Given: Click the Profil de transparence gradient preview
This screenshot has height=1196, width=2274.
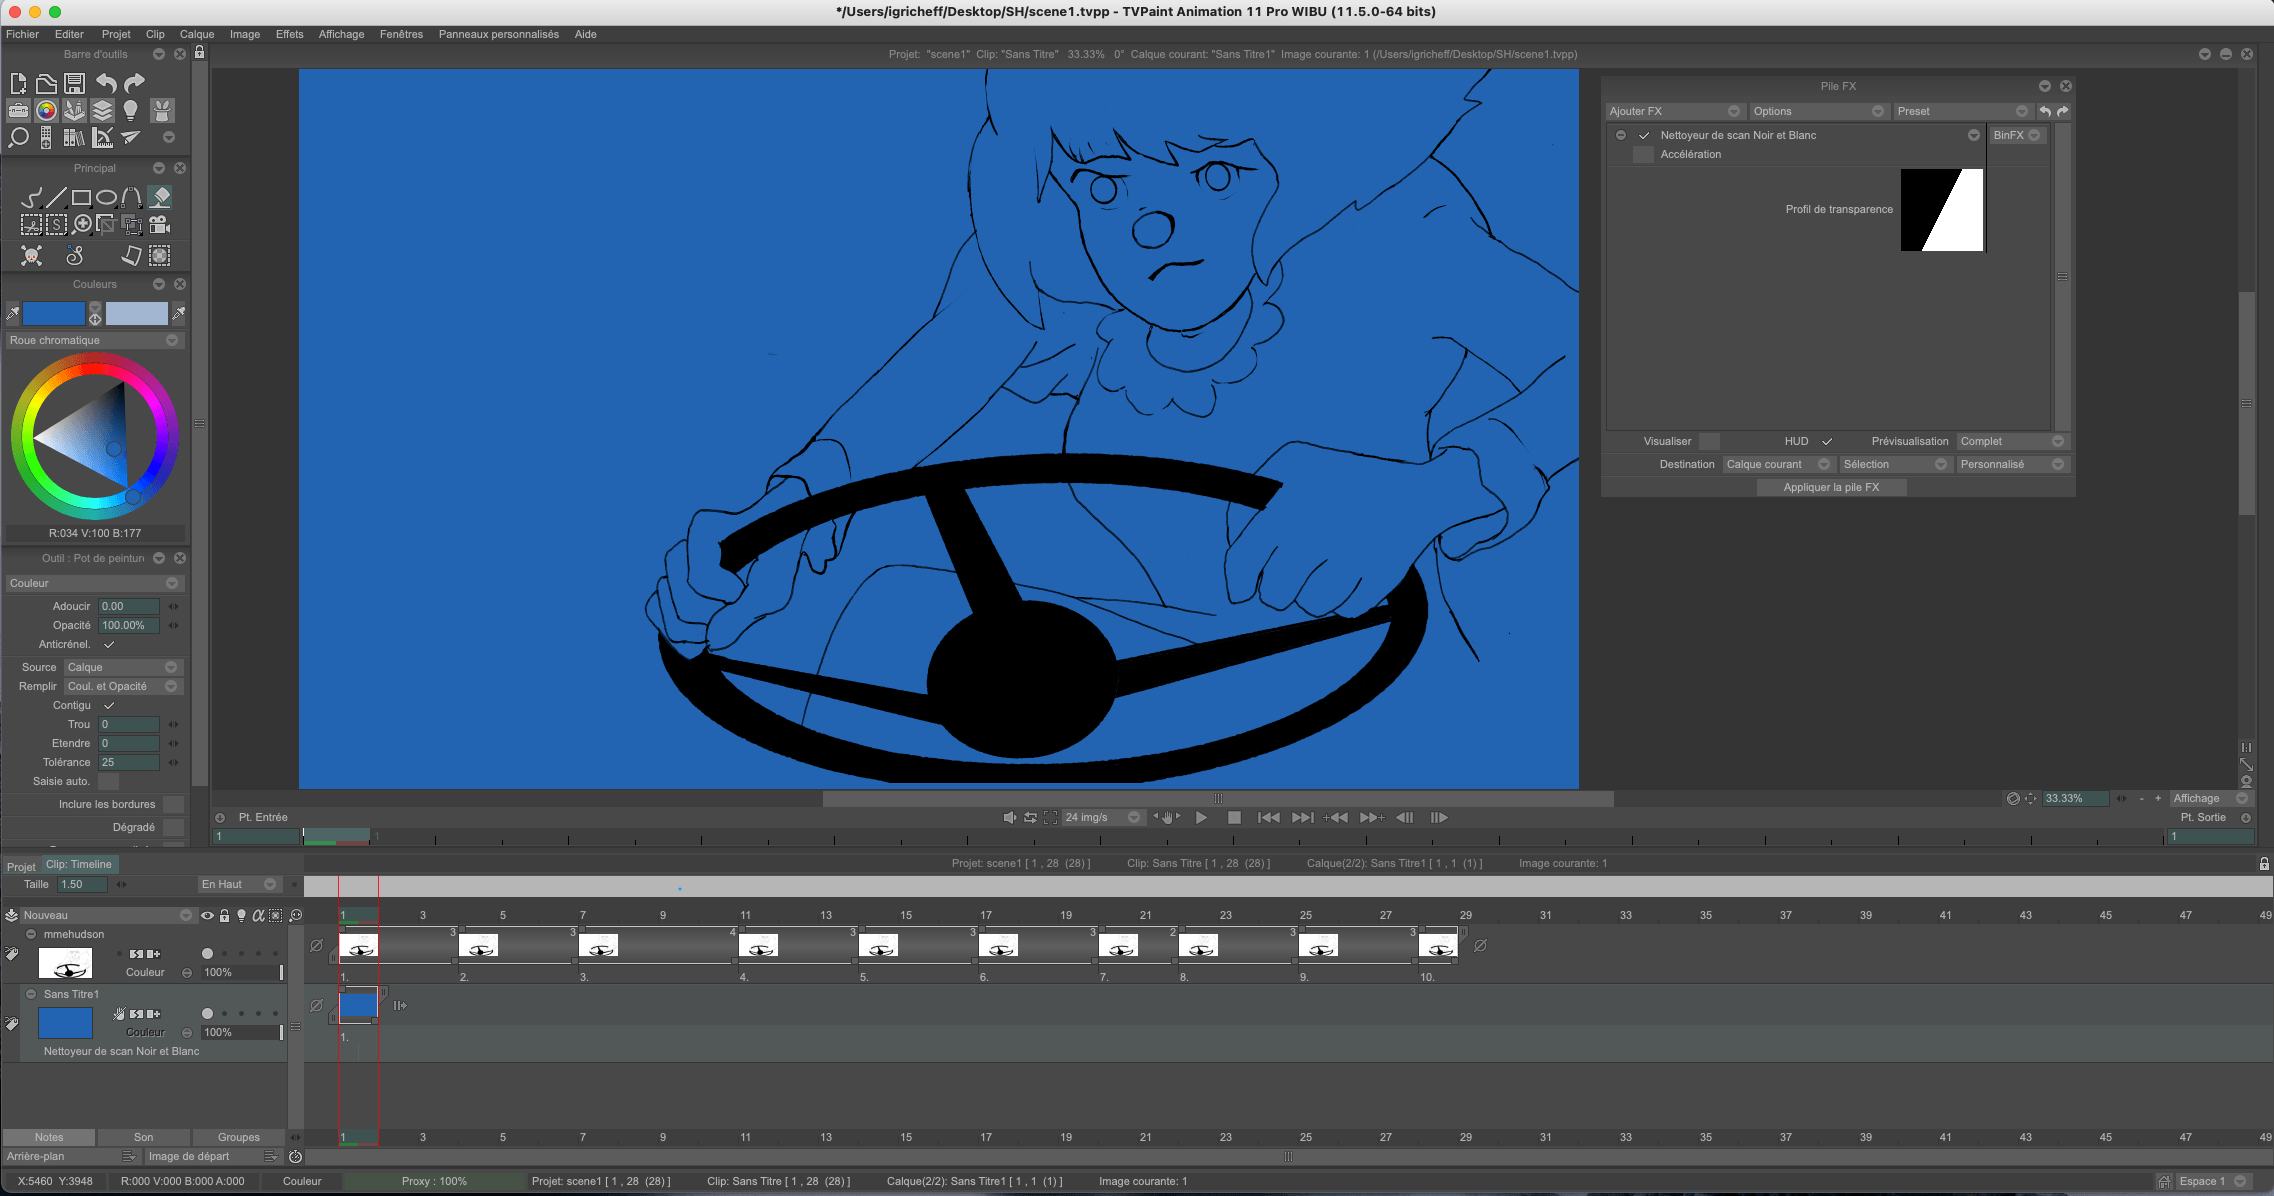Looking at the screenshot, I should click(x=1941, y=210).
